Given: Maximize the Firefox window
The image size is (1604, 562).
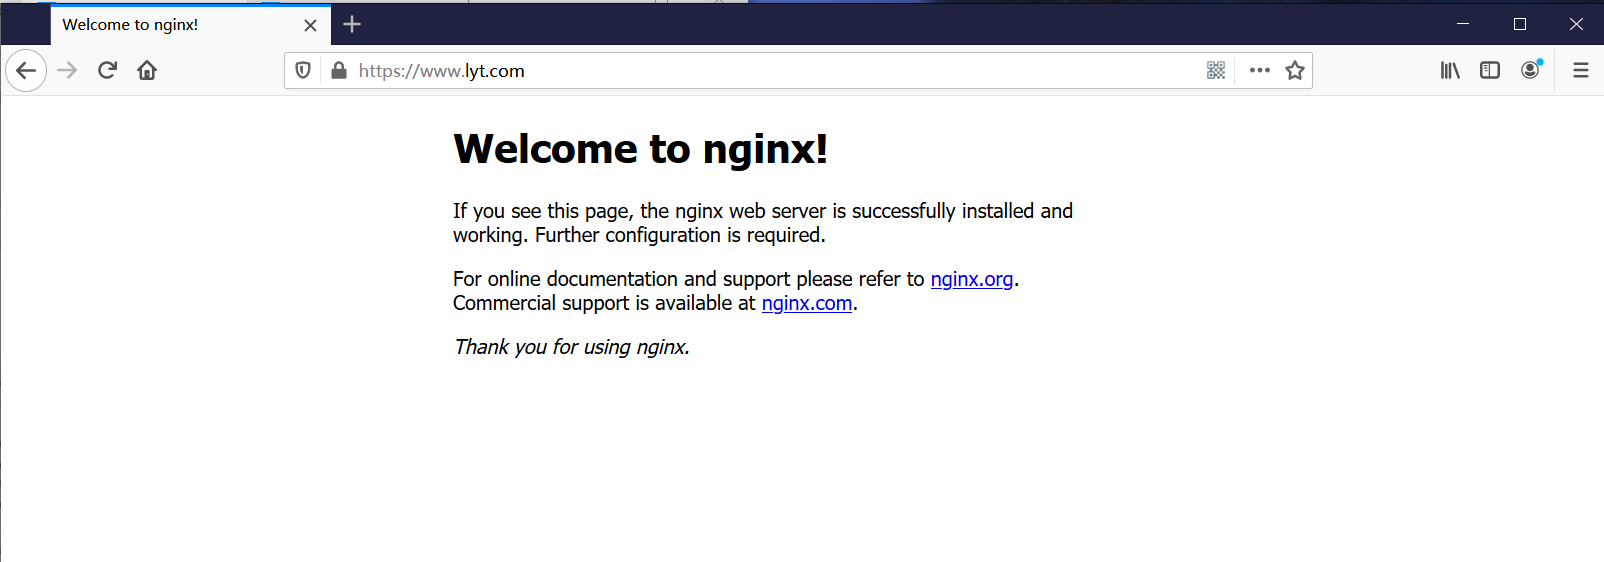Looking at the screenshot, I should point(1520,24).
